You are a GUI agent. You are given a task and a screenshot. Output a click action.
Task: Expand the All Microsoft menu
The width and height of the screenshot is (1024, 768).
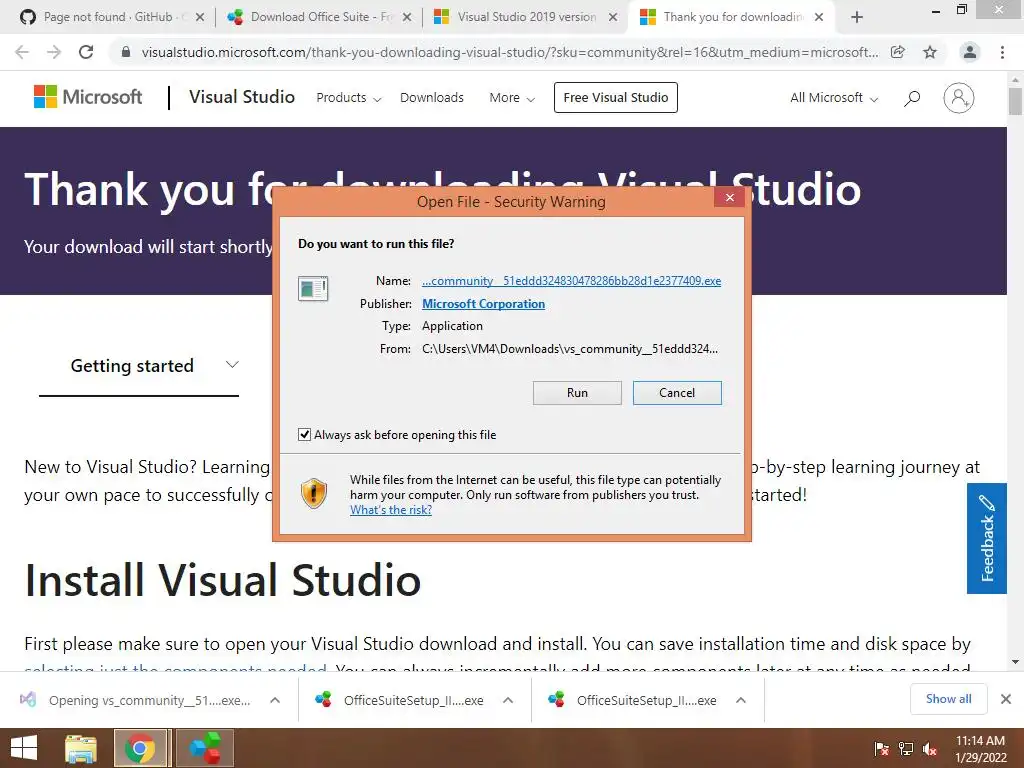[834, 98]
